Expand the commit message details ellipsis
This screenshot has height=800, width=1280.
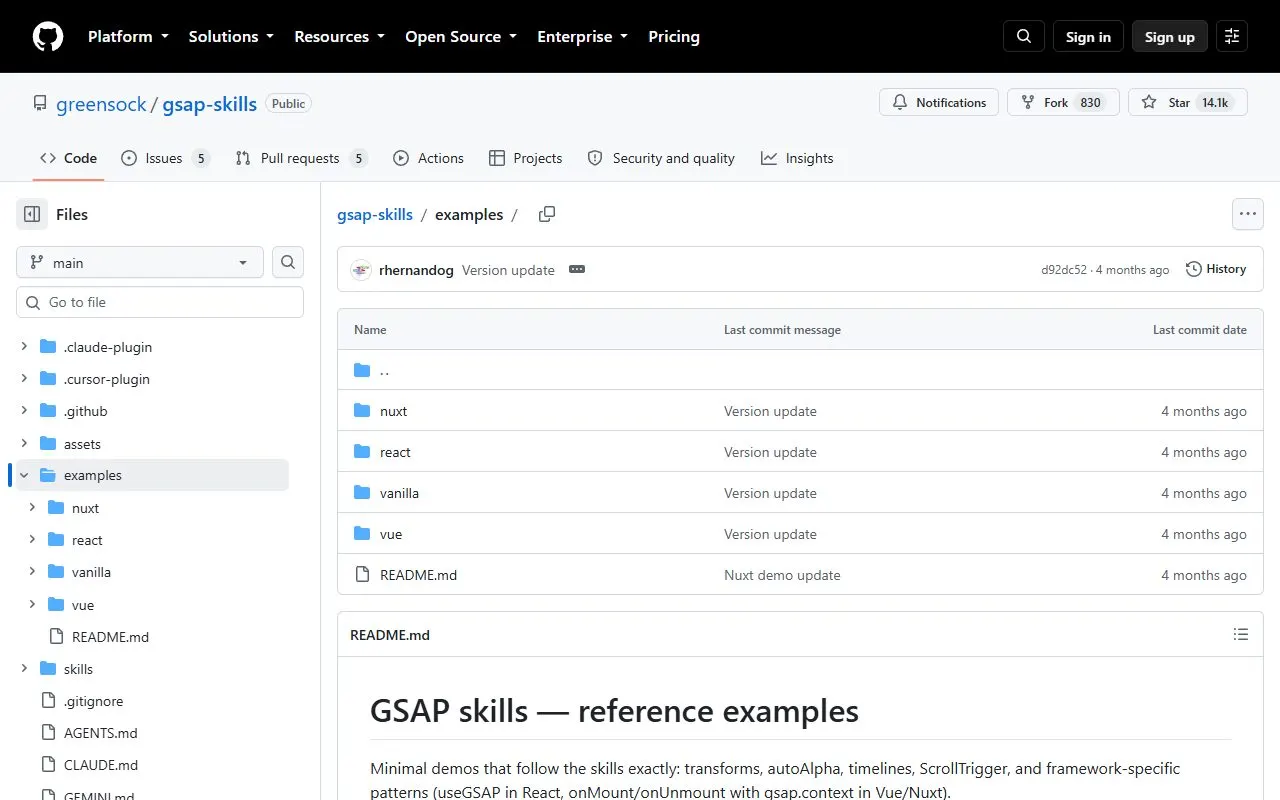(576, 270)
